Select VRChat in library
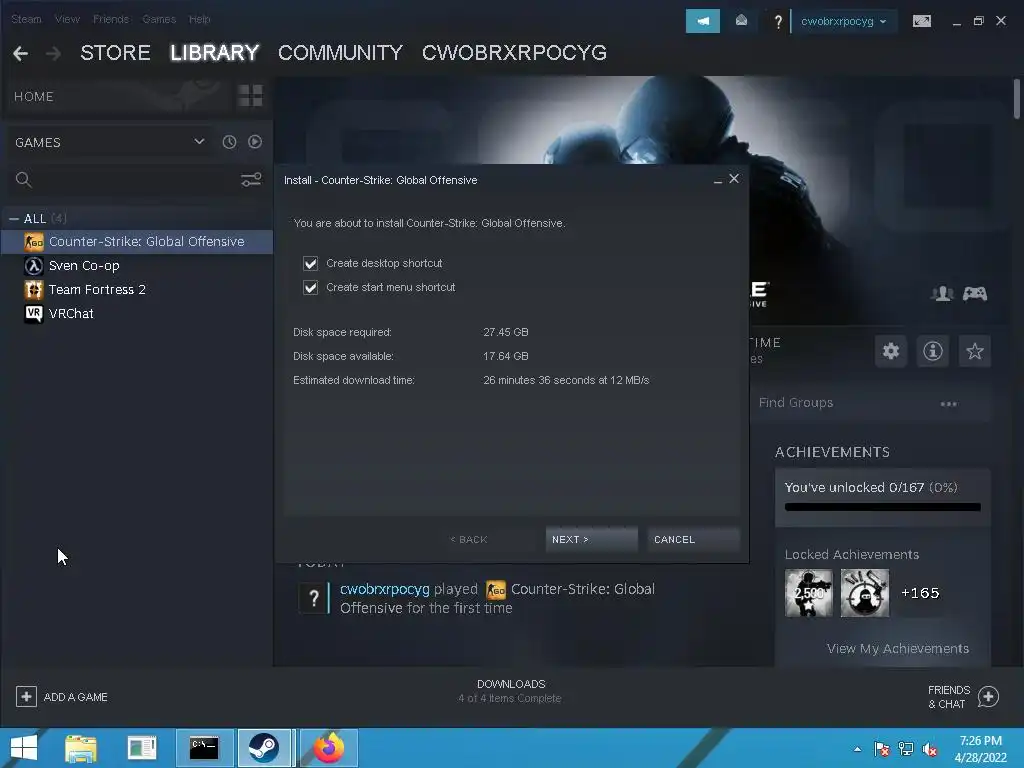This screenshot has height=768, width=1024. point(137,313)
